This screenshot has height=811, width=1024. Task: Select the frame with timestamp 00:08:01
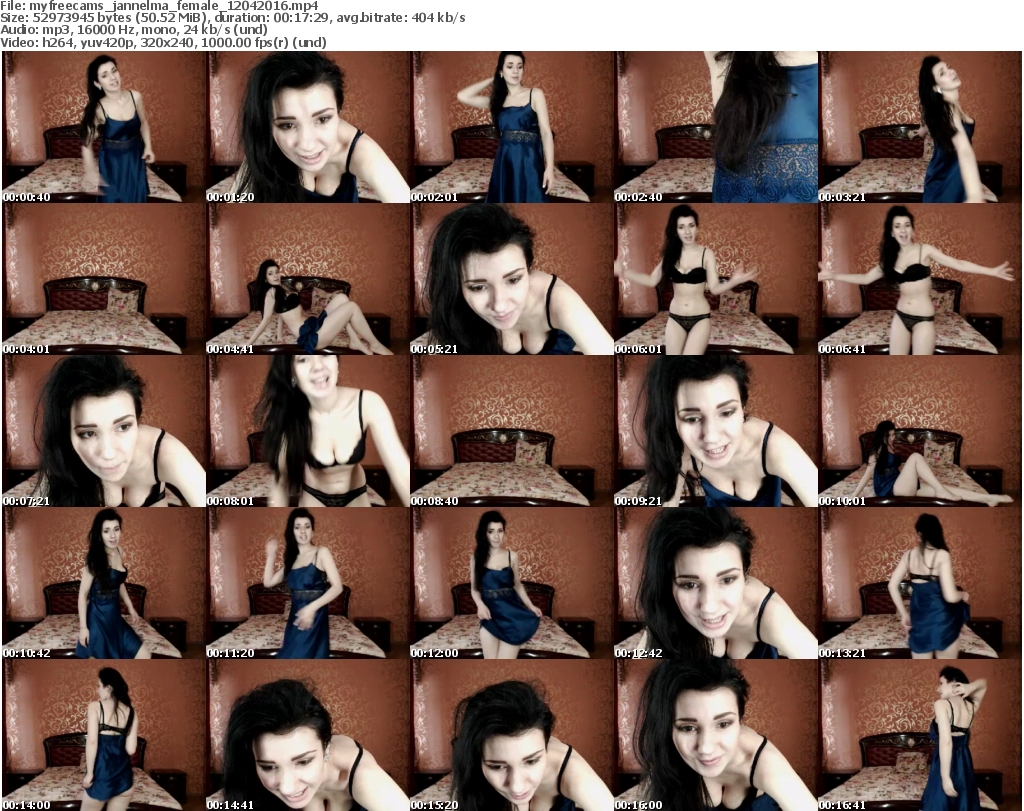click(x=308, y=431)
